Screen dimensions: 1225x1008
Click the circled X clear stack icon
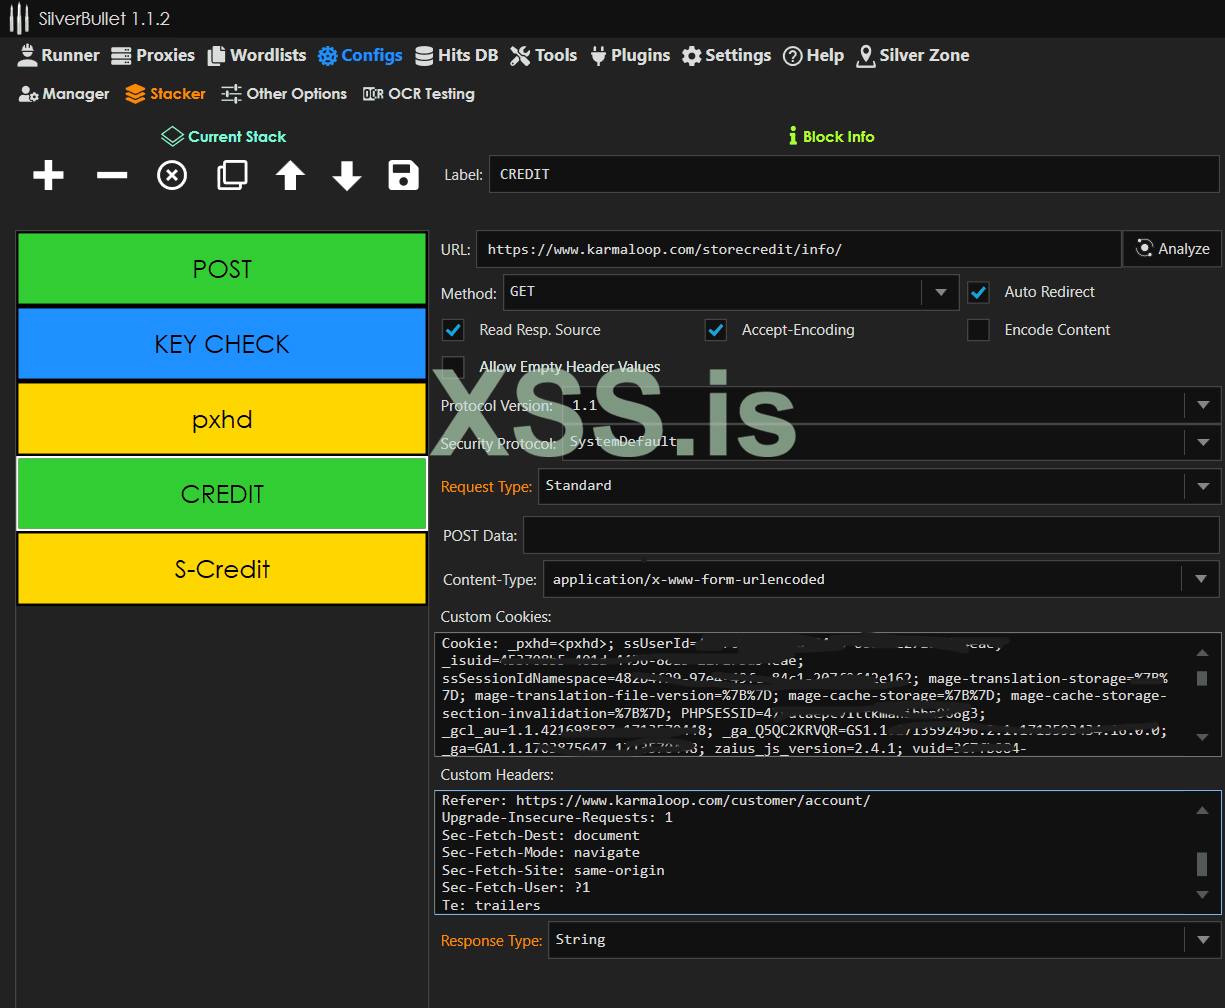coord(172,176)
